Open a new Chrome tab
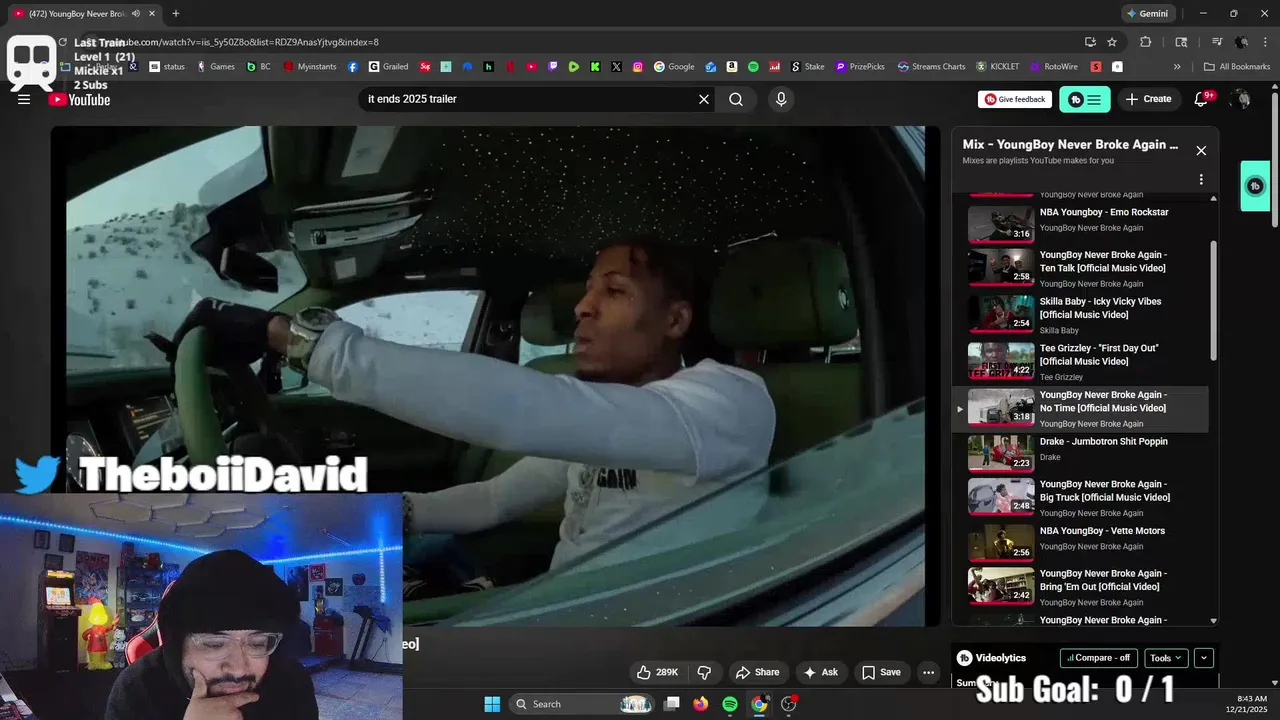 pyautogui.click(x=176, y=14)
